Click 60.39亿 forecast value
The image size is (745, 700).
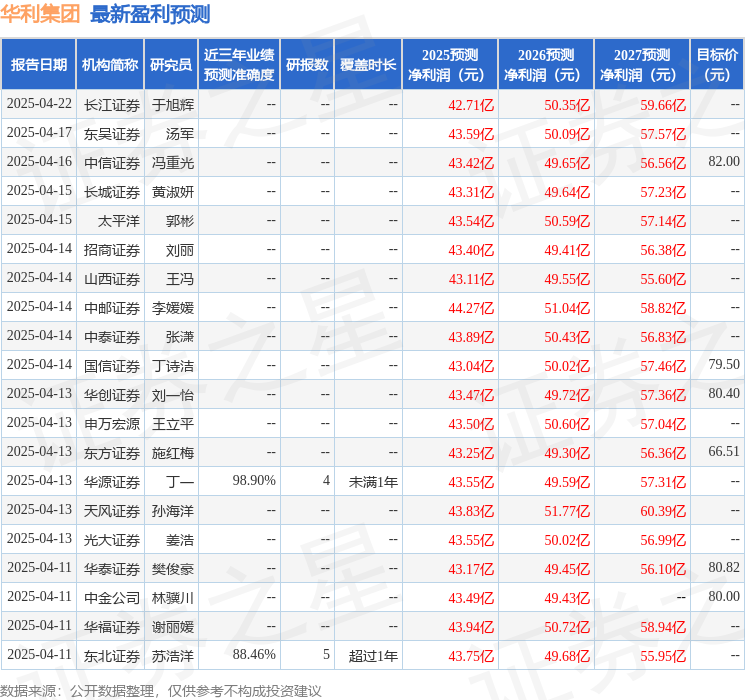click(x=663, y=511)
